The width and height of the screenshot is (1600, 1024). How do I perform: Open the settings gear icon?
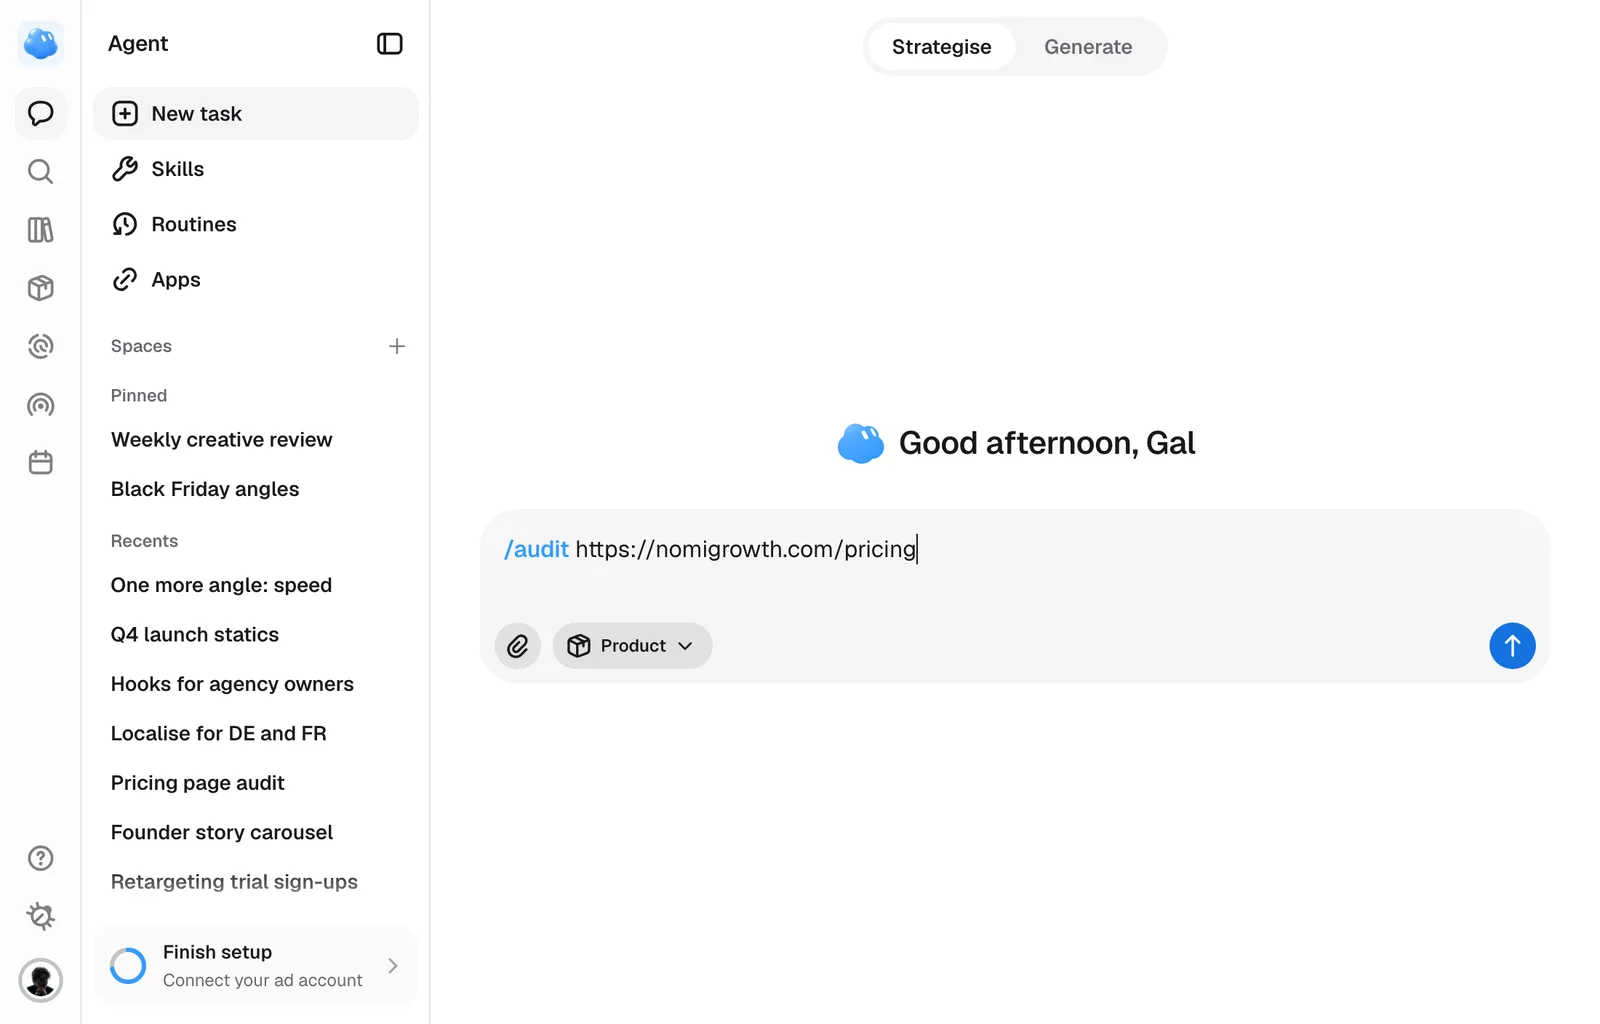pyautogui.click(x=41, y=916)
